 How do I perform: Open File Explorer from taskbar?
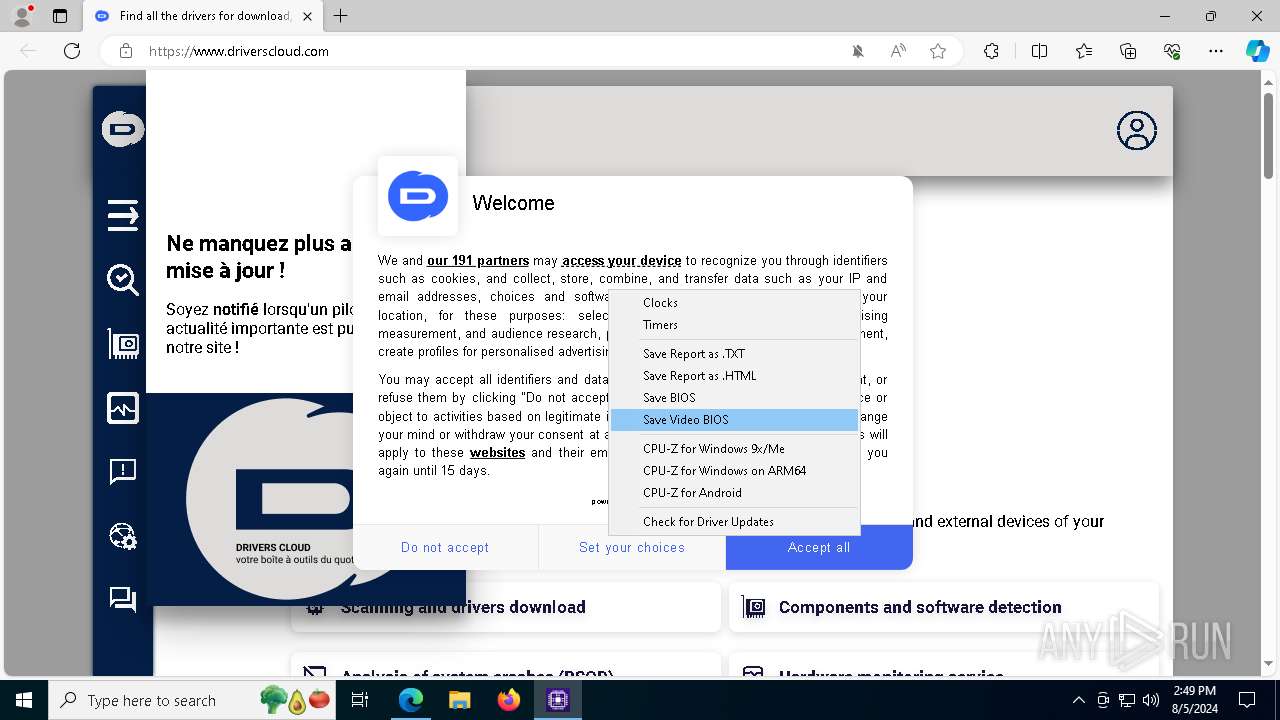pyautogui.click(x=459, y=700)
